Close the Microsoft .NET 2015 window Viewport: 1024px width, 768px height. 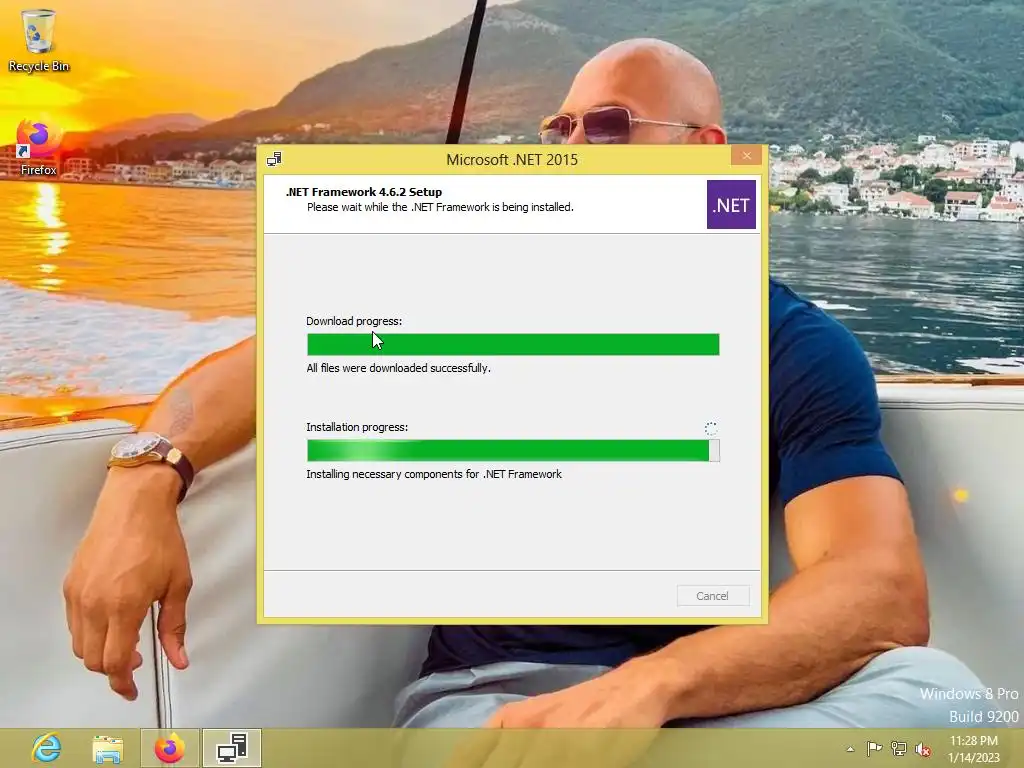746,155
